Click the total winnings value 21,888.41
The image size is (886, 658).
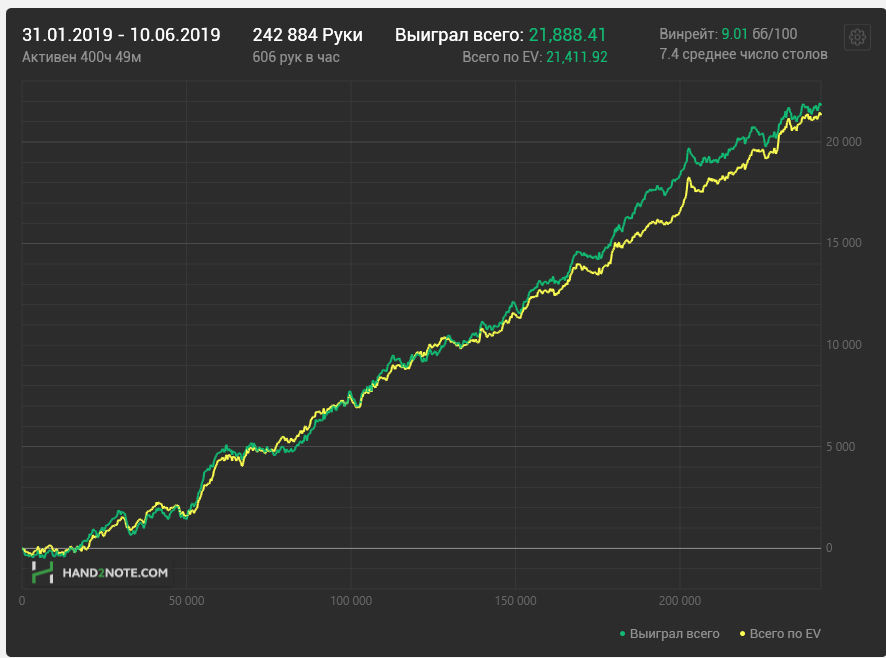click(x=567, y=35)
